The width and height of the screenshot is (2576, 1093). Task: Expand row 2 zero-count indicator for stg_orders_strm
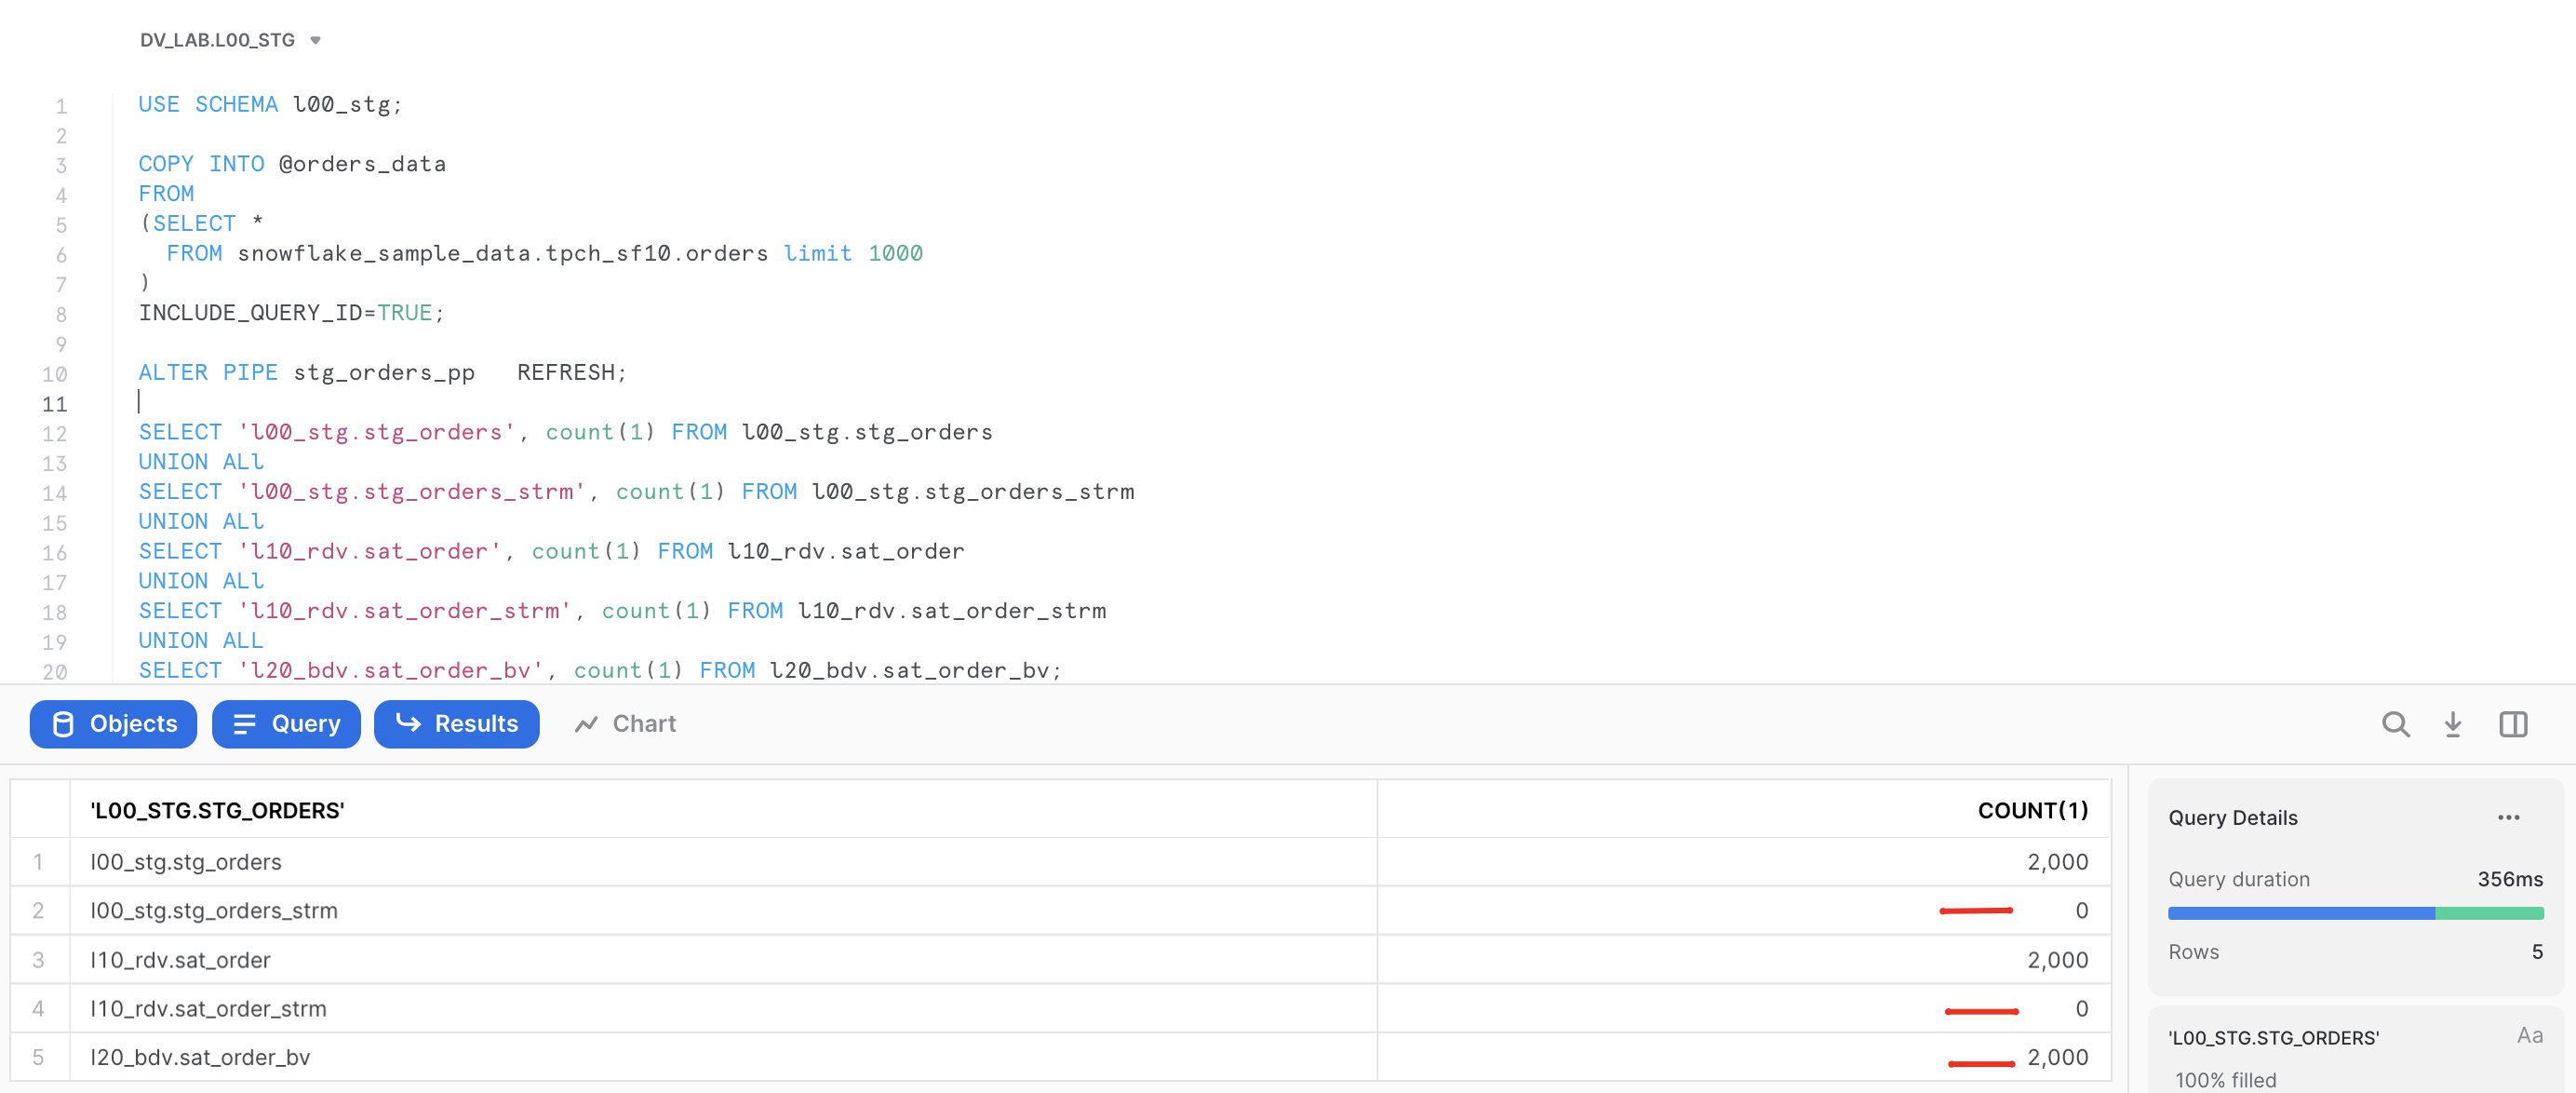pyautogui.click(x=1975, y=911)
